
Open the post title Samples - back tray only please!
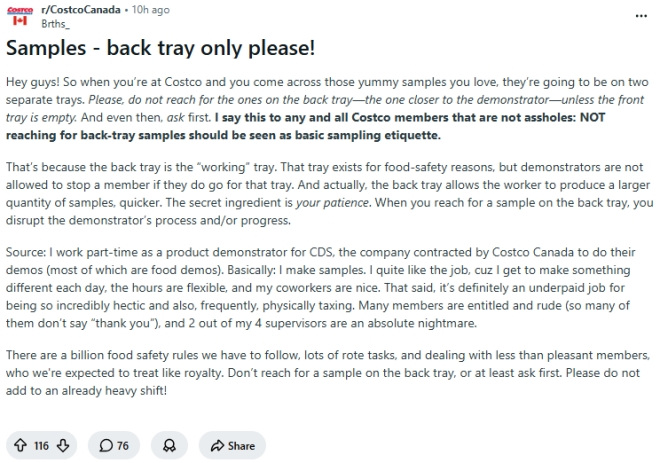(160, 48)
